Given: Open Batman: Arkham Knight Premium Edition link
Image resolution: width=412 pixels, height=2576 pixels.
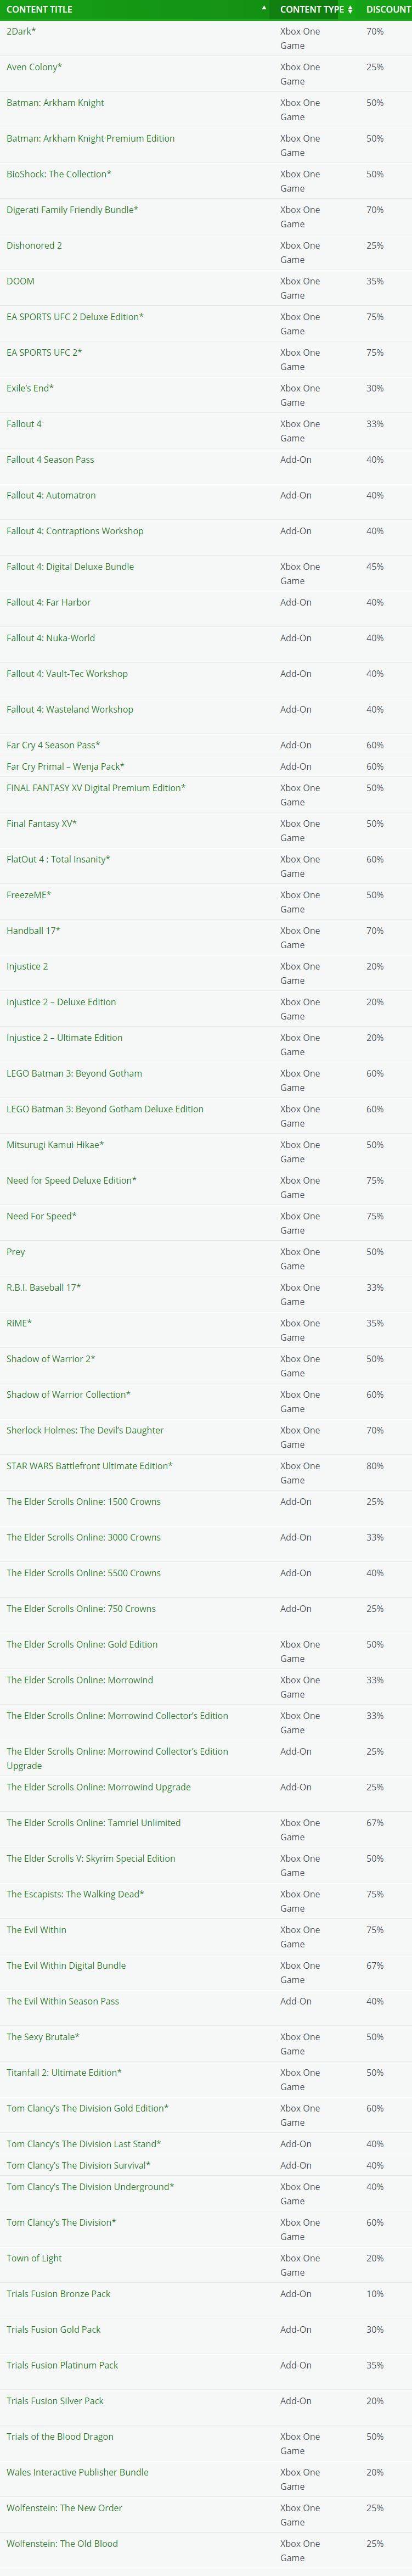Looking at the screenshot, I should (x=90, y=138).
